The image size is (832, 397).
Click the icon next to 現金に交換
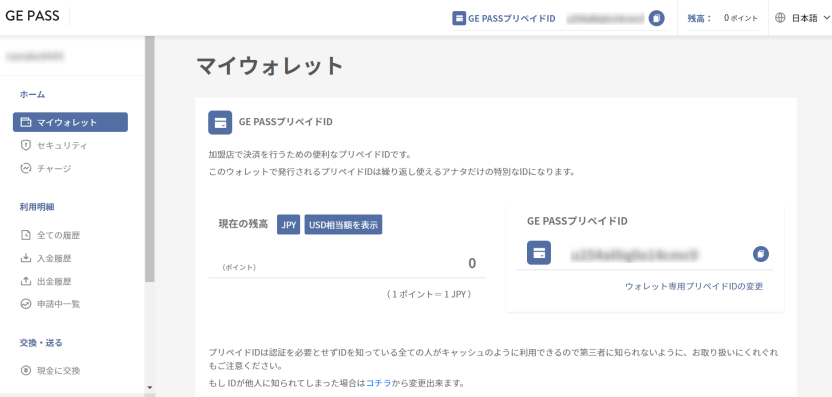point(25,370)
